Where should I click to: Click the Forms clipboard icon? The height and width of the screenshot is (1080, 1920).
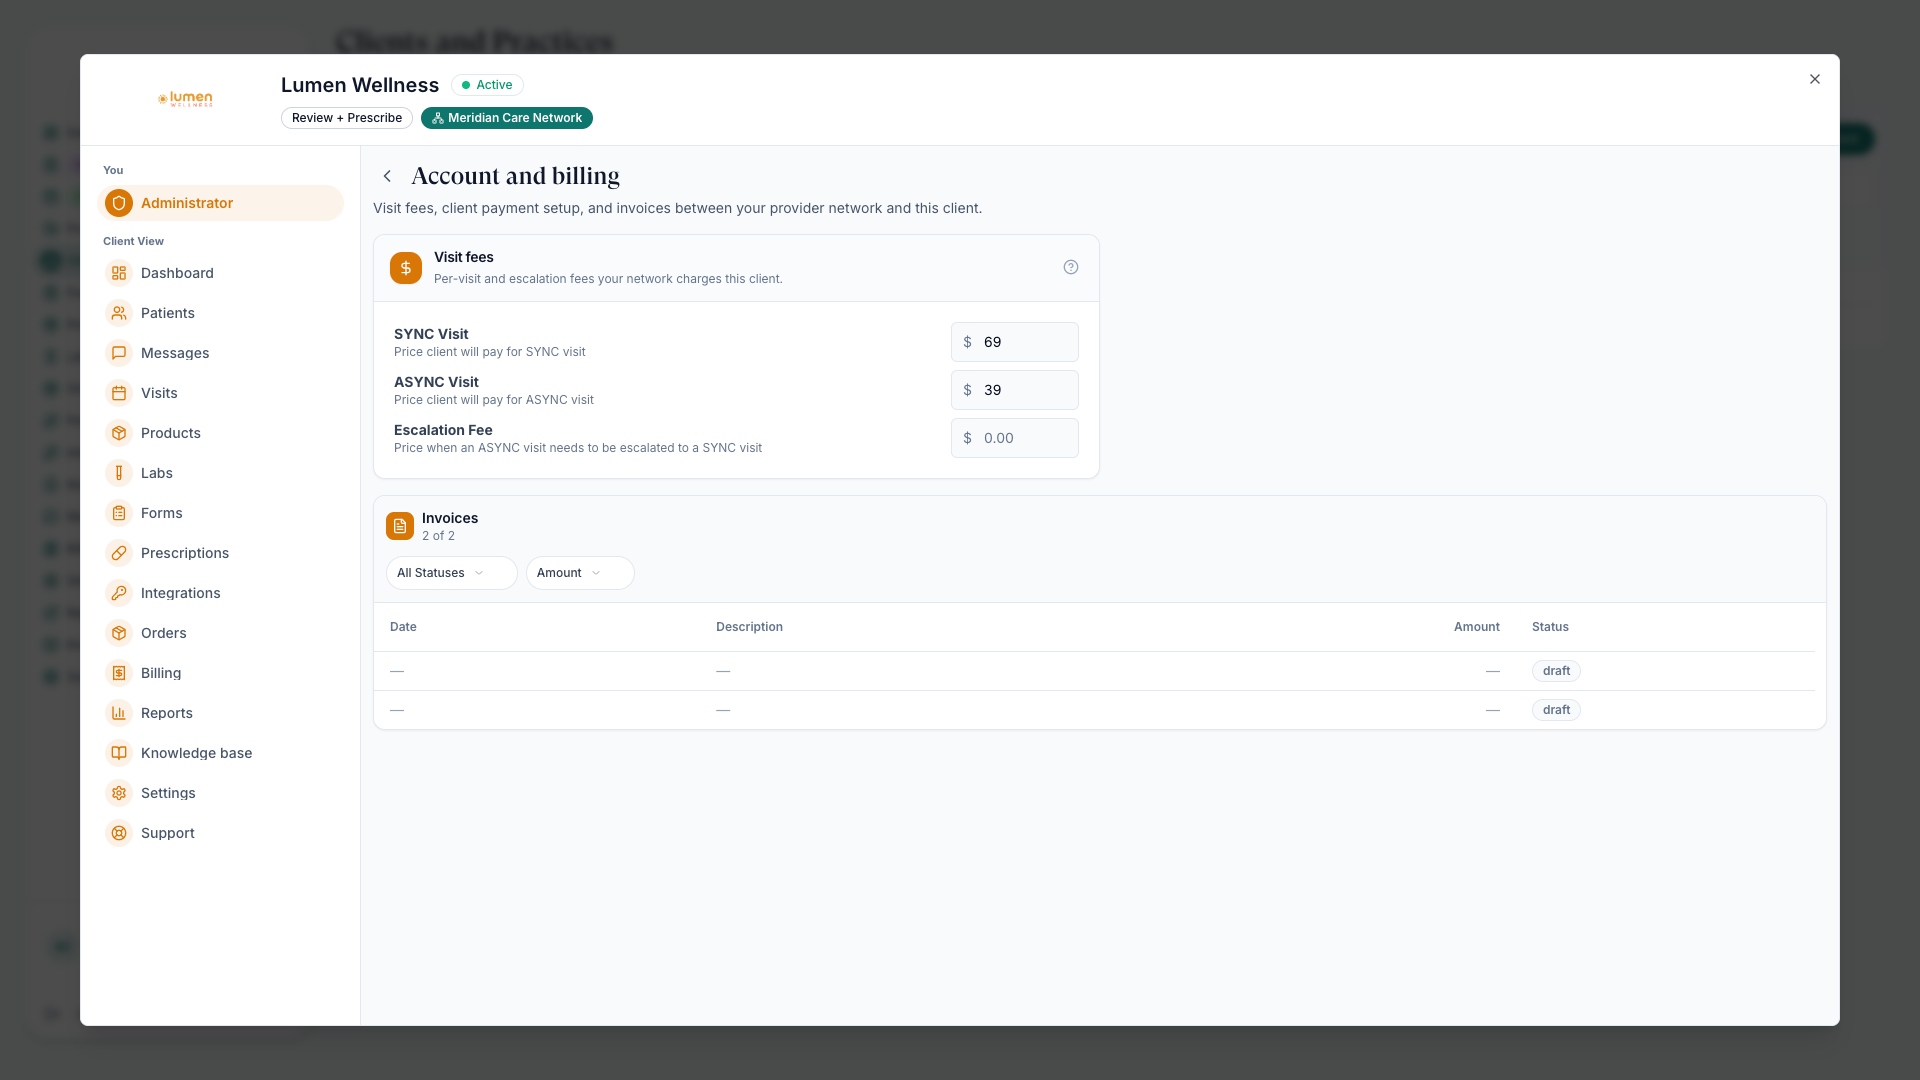(119, 513)
